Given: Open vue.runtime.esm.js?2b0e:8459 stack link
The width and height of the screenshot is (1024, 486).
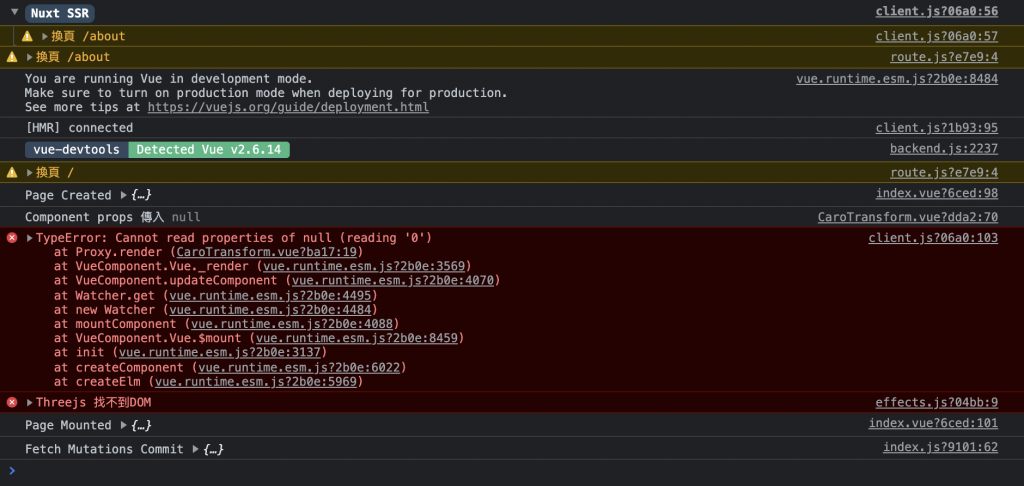Looking at the screenshot, I should click(x=357, y=338).
